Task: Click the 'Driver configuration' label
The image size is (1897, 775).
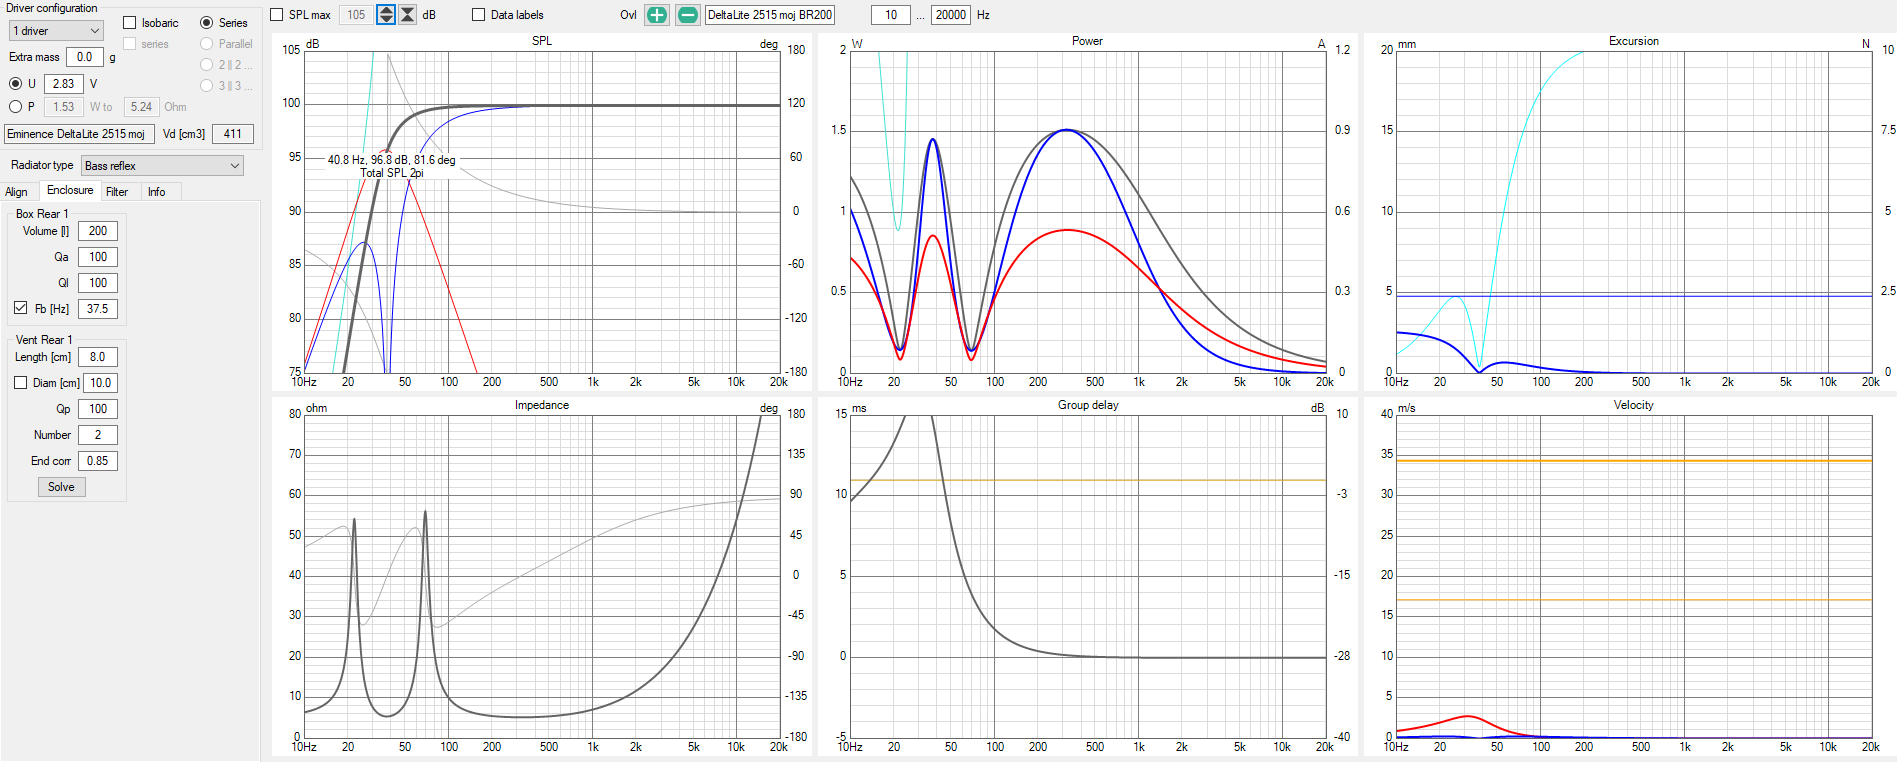Action: 52,8
